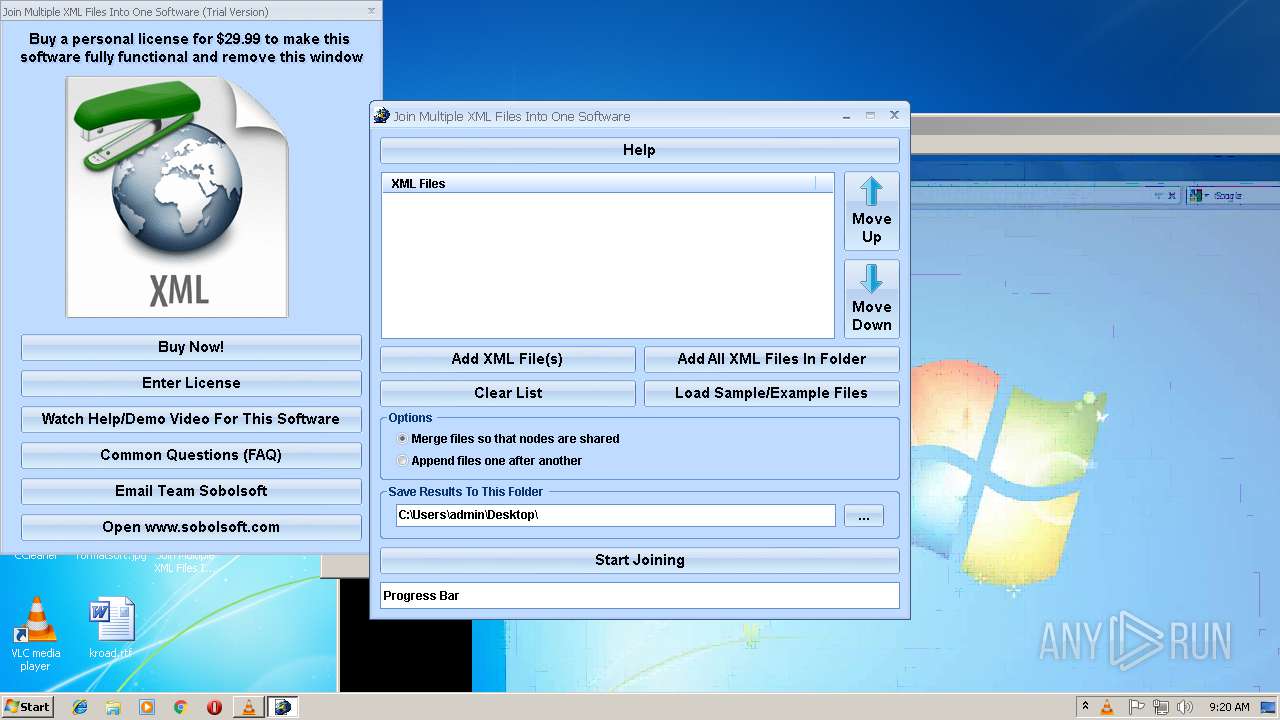The width and height of the screenshot is (1280, 720).
Task: Click the Join XML app taskbar icon
Action: click(x=282, y=707)
